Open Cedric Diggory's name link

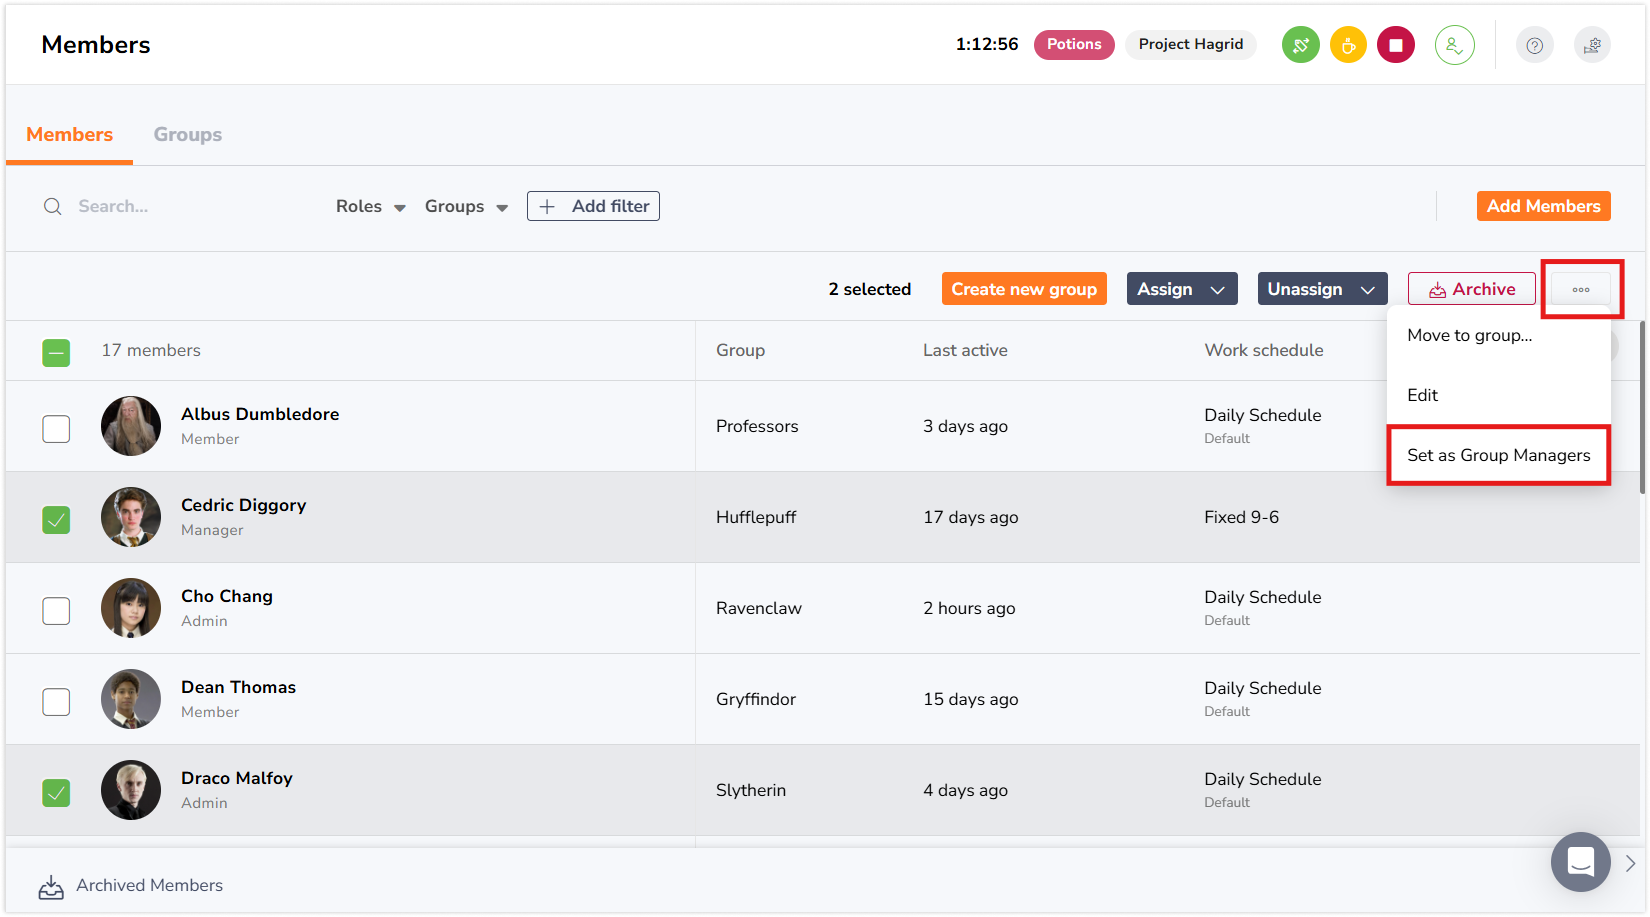pos(243,505)
